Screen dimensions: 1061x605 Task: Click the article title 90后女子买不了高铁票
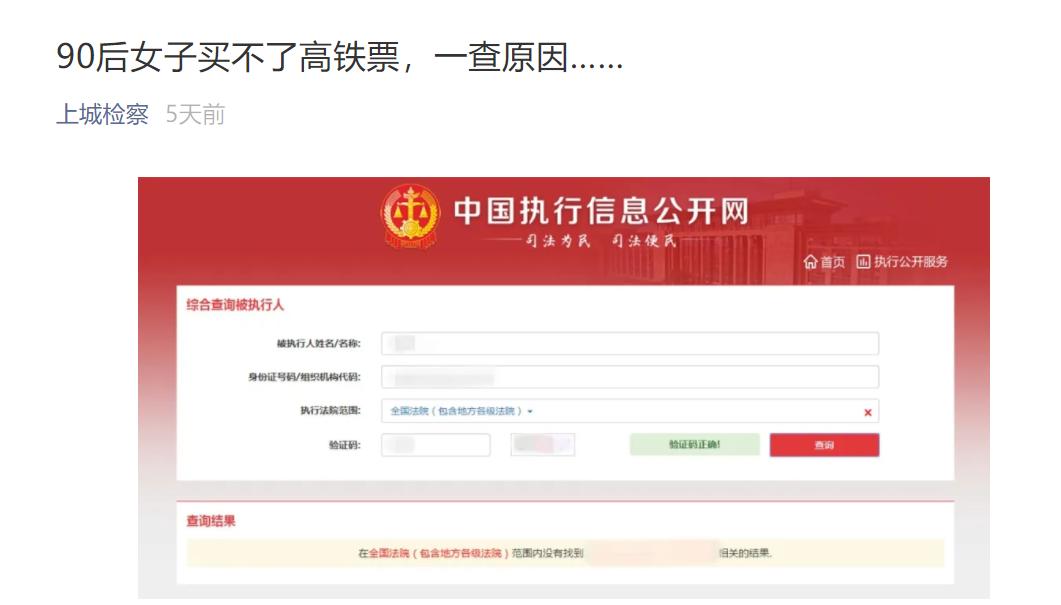[x=340, y=57]
